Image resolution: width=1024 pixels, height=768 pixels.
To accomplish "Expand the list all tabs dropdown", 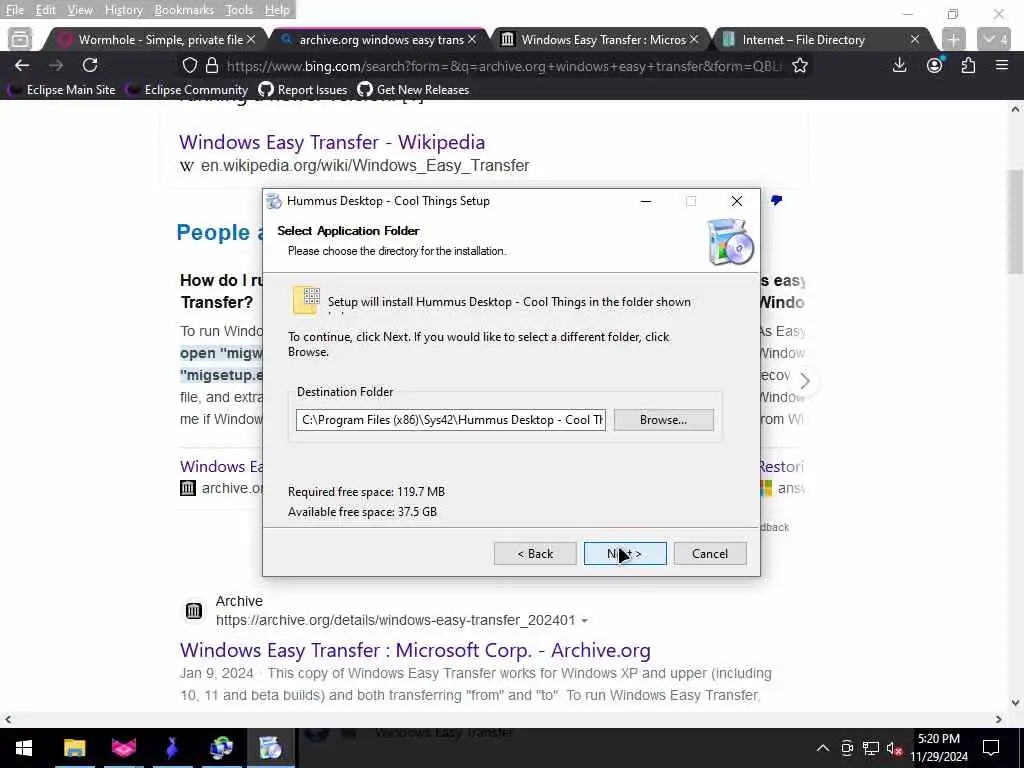I will coord(994,40).
